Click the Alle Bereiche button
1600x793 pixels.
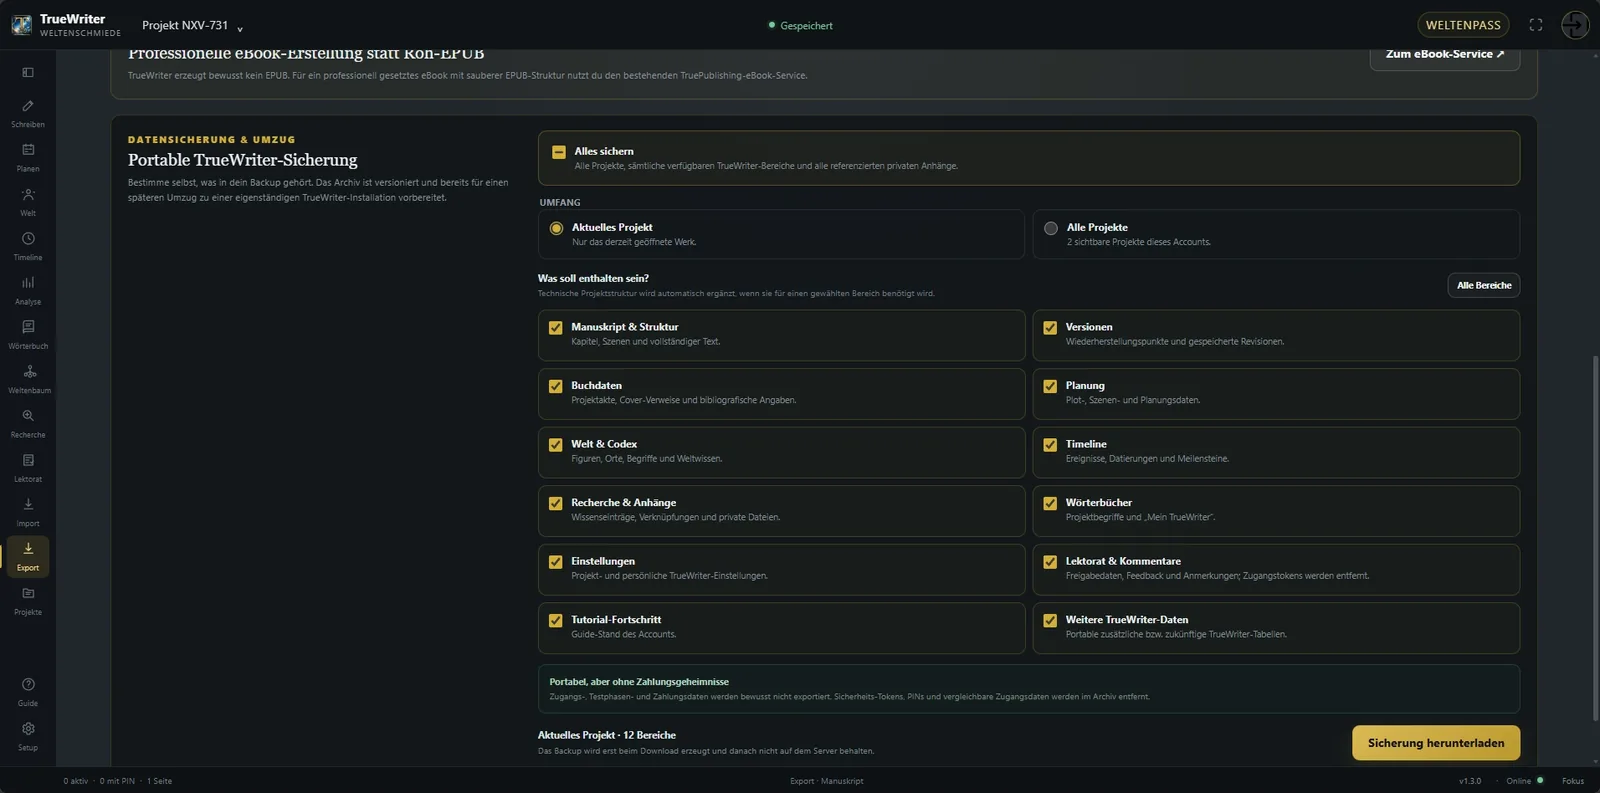(x=1484, y=285)
